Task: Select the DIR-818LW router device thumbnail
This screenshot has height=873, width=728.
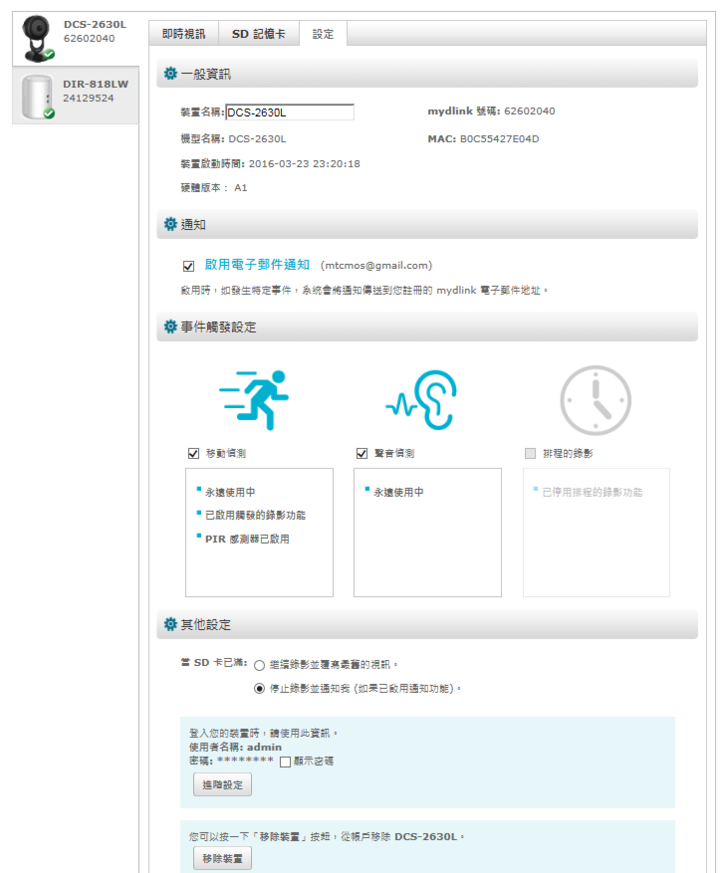Action: click(x=37, y=97)
